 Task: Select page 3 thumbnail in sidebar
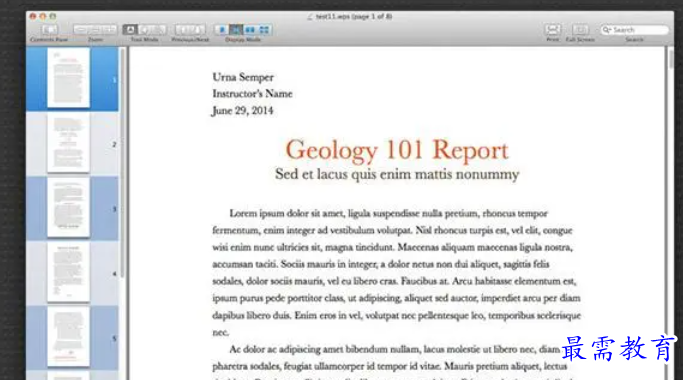68,207
